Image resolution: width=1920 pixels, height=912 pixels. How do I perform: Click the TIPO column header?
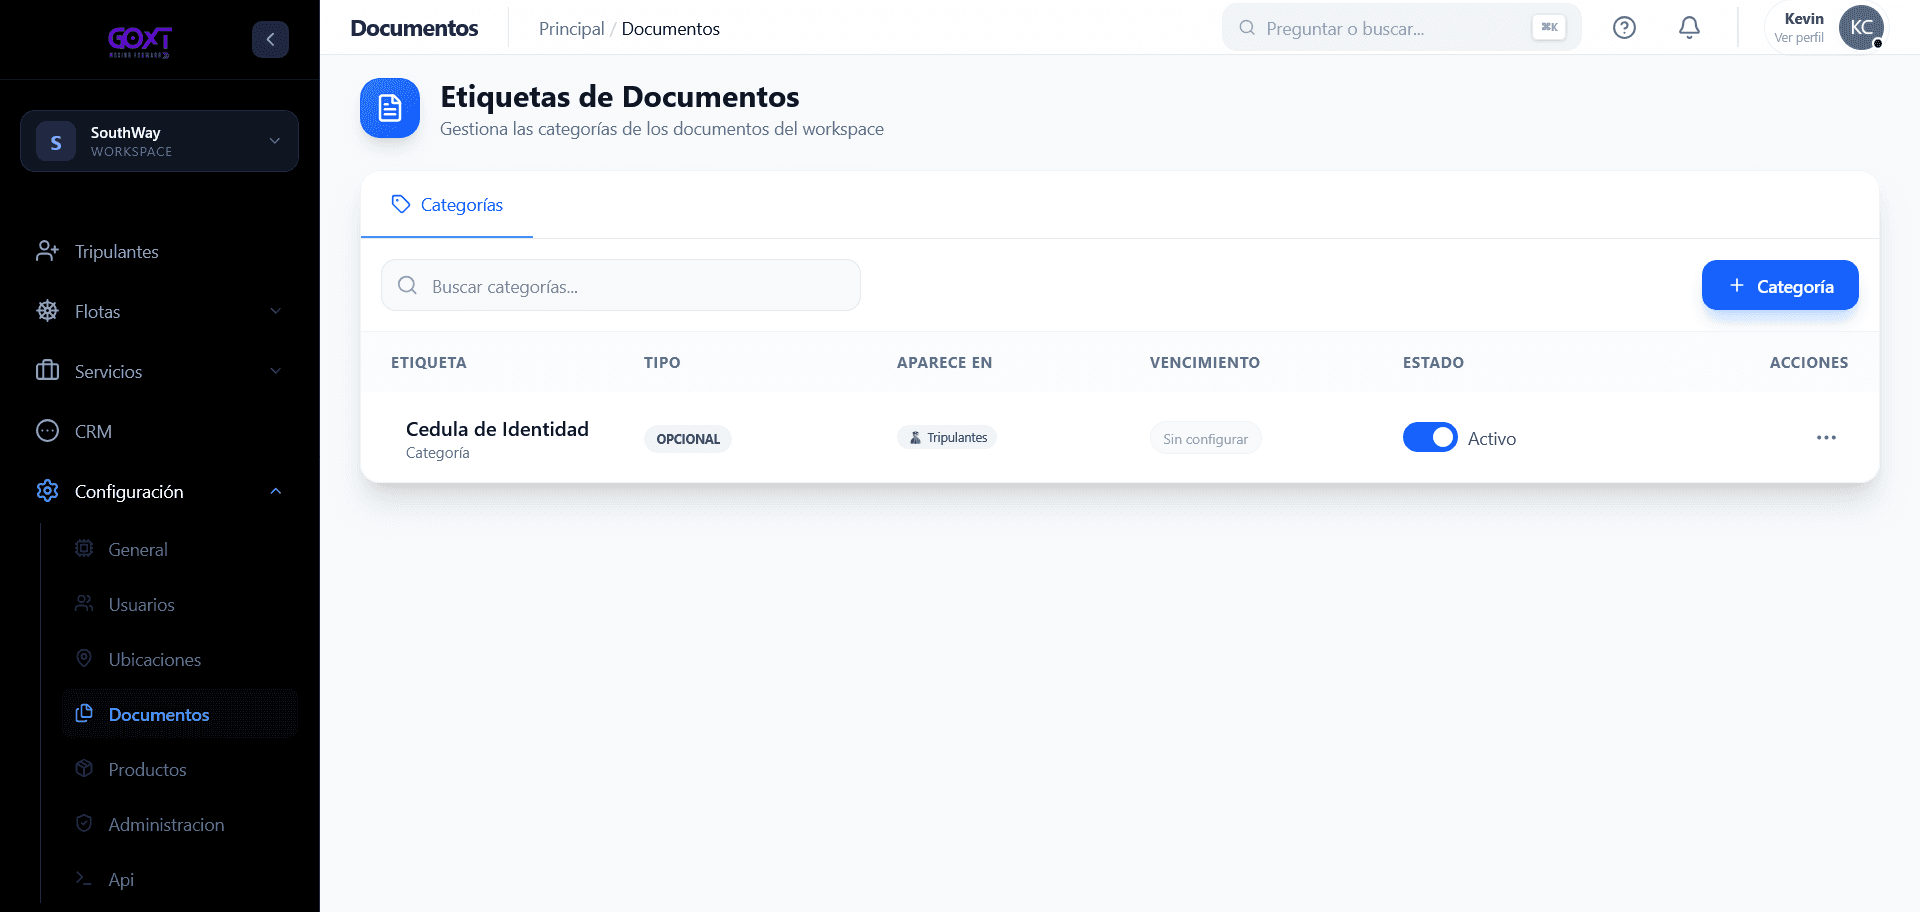[x=662, y=362]
